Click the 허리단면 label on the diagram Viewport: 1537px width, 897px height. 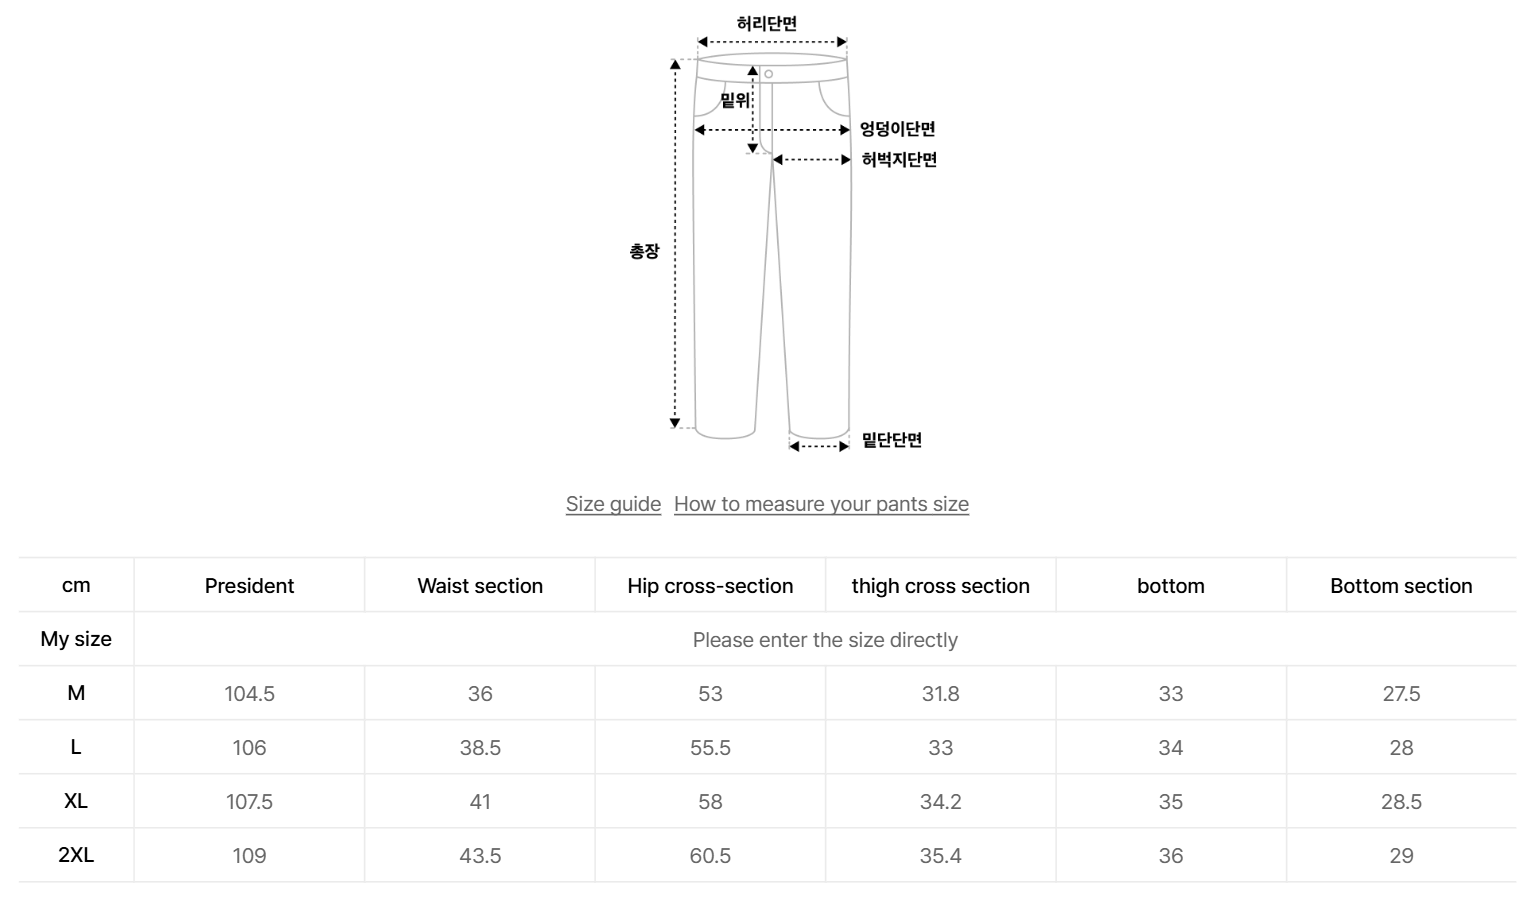[767, 23]
